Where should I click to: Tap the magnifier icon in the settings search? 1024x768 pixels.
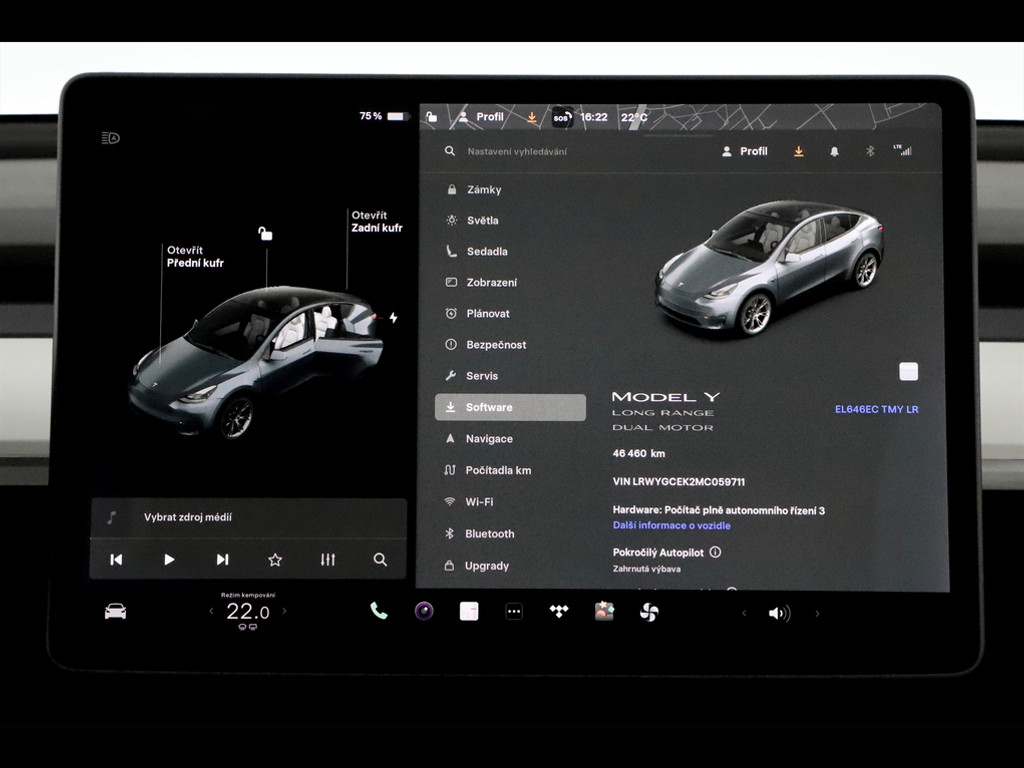click(x=450, y=152)
